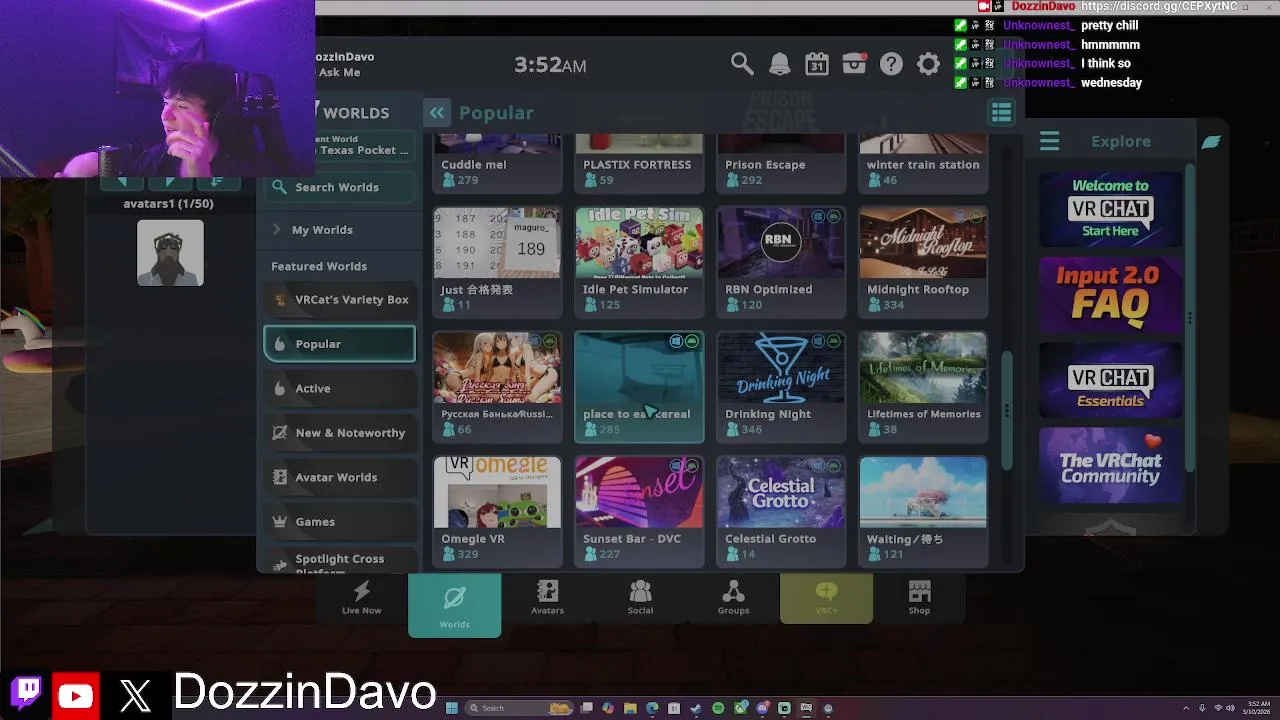This screenshot has width=1280, height=720.
Task: Select the Worlds tab in the bottom bar
Action: [454, 605]
